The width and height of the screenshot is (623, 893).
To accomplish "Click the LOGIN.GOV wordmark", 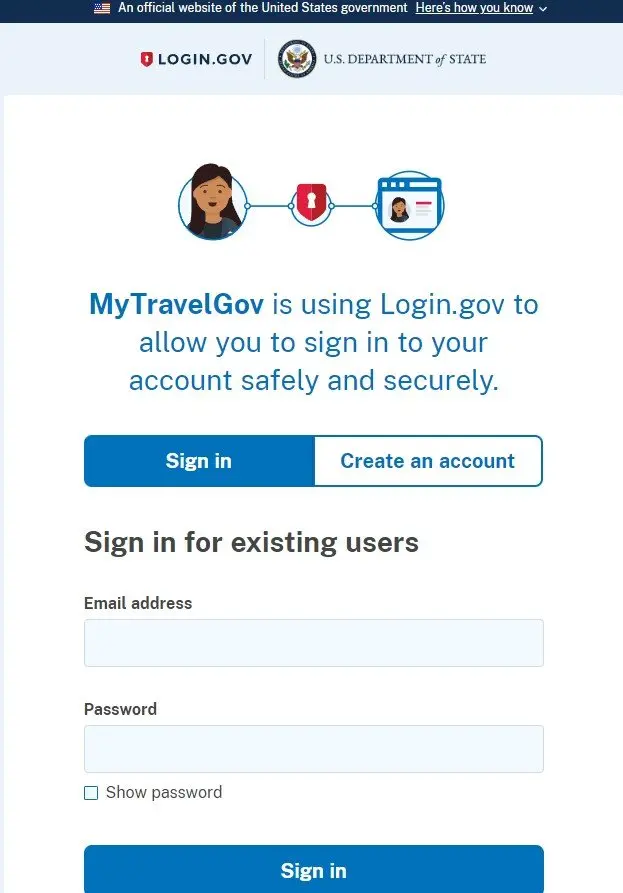I will point(205,59).
